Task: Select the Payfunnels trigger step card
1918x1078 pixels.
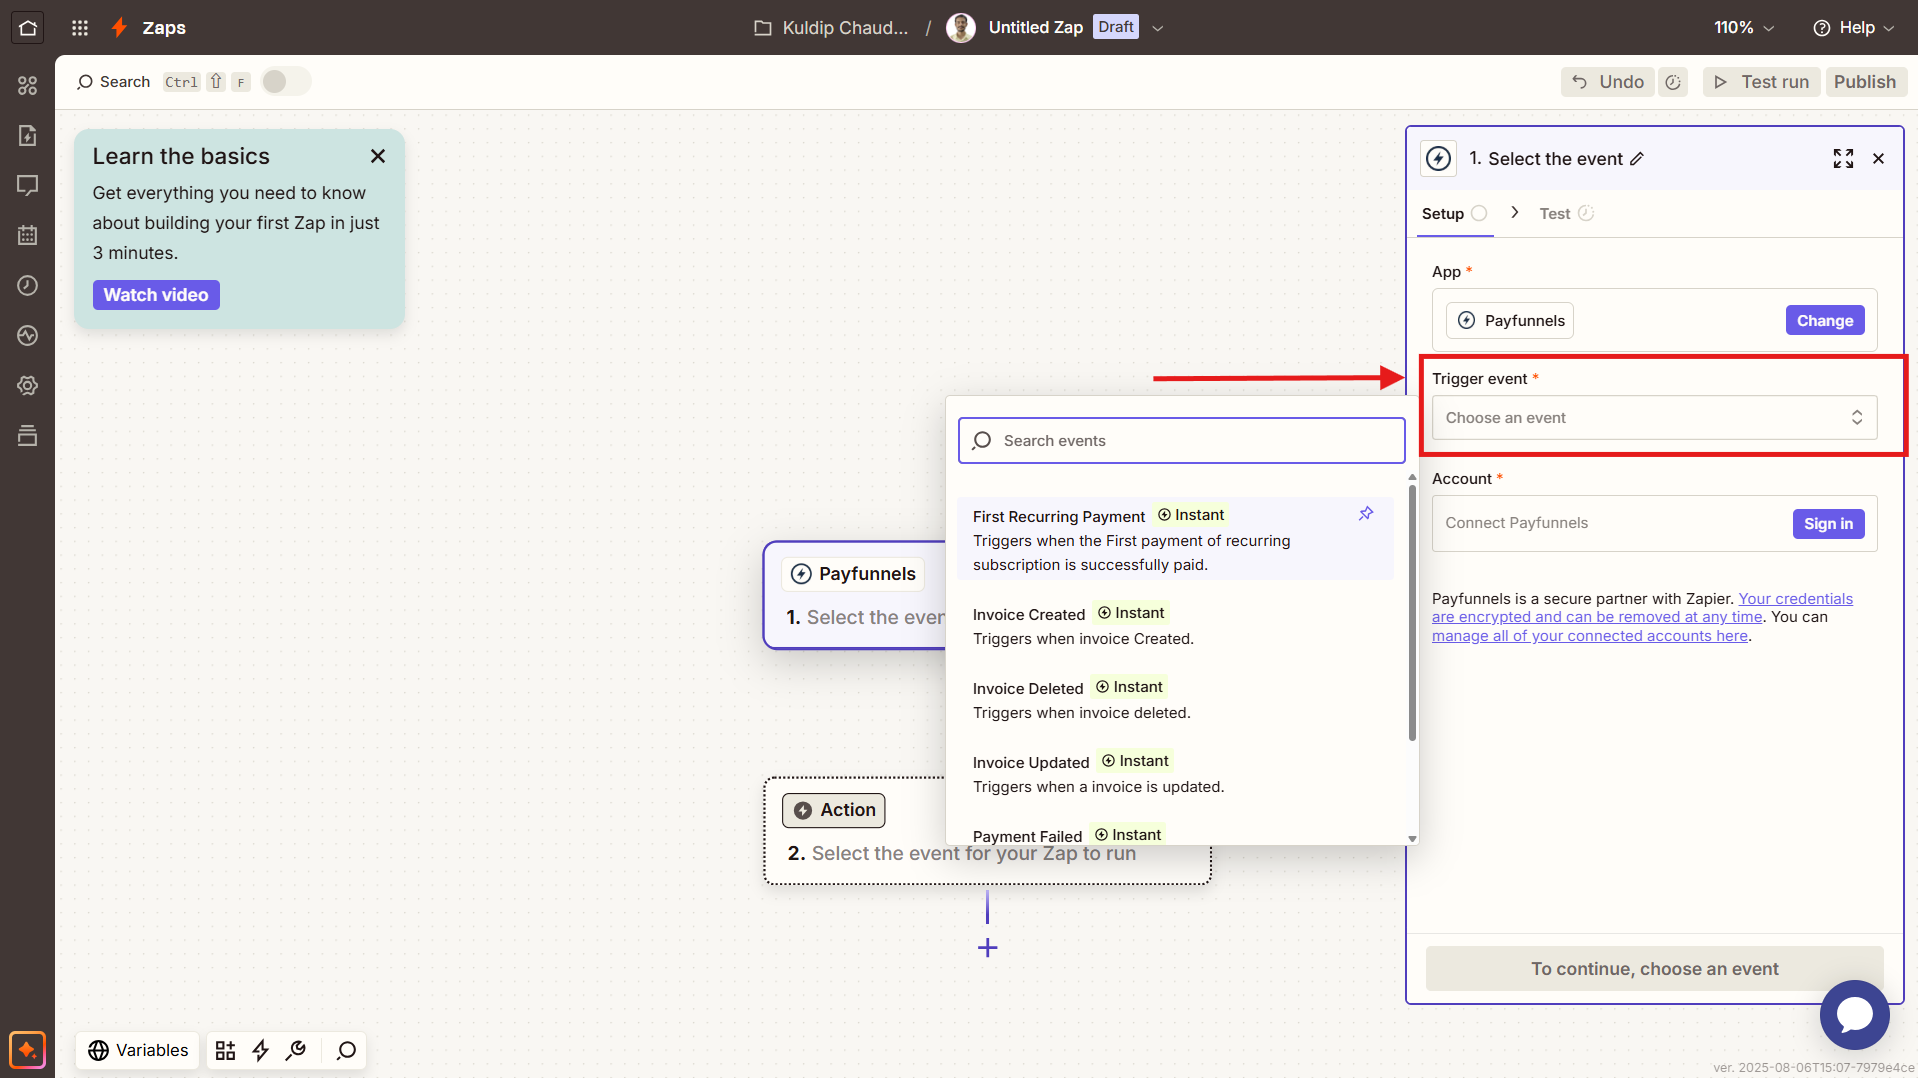Action: pyautogui.click(x=855, y=596)
